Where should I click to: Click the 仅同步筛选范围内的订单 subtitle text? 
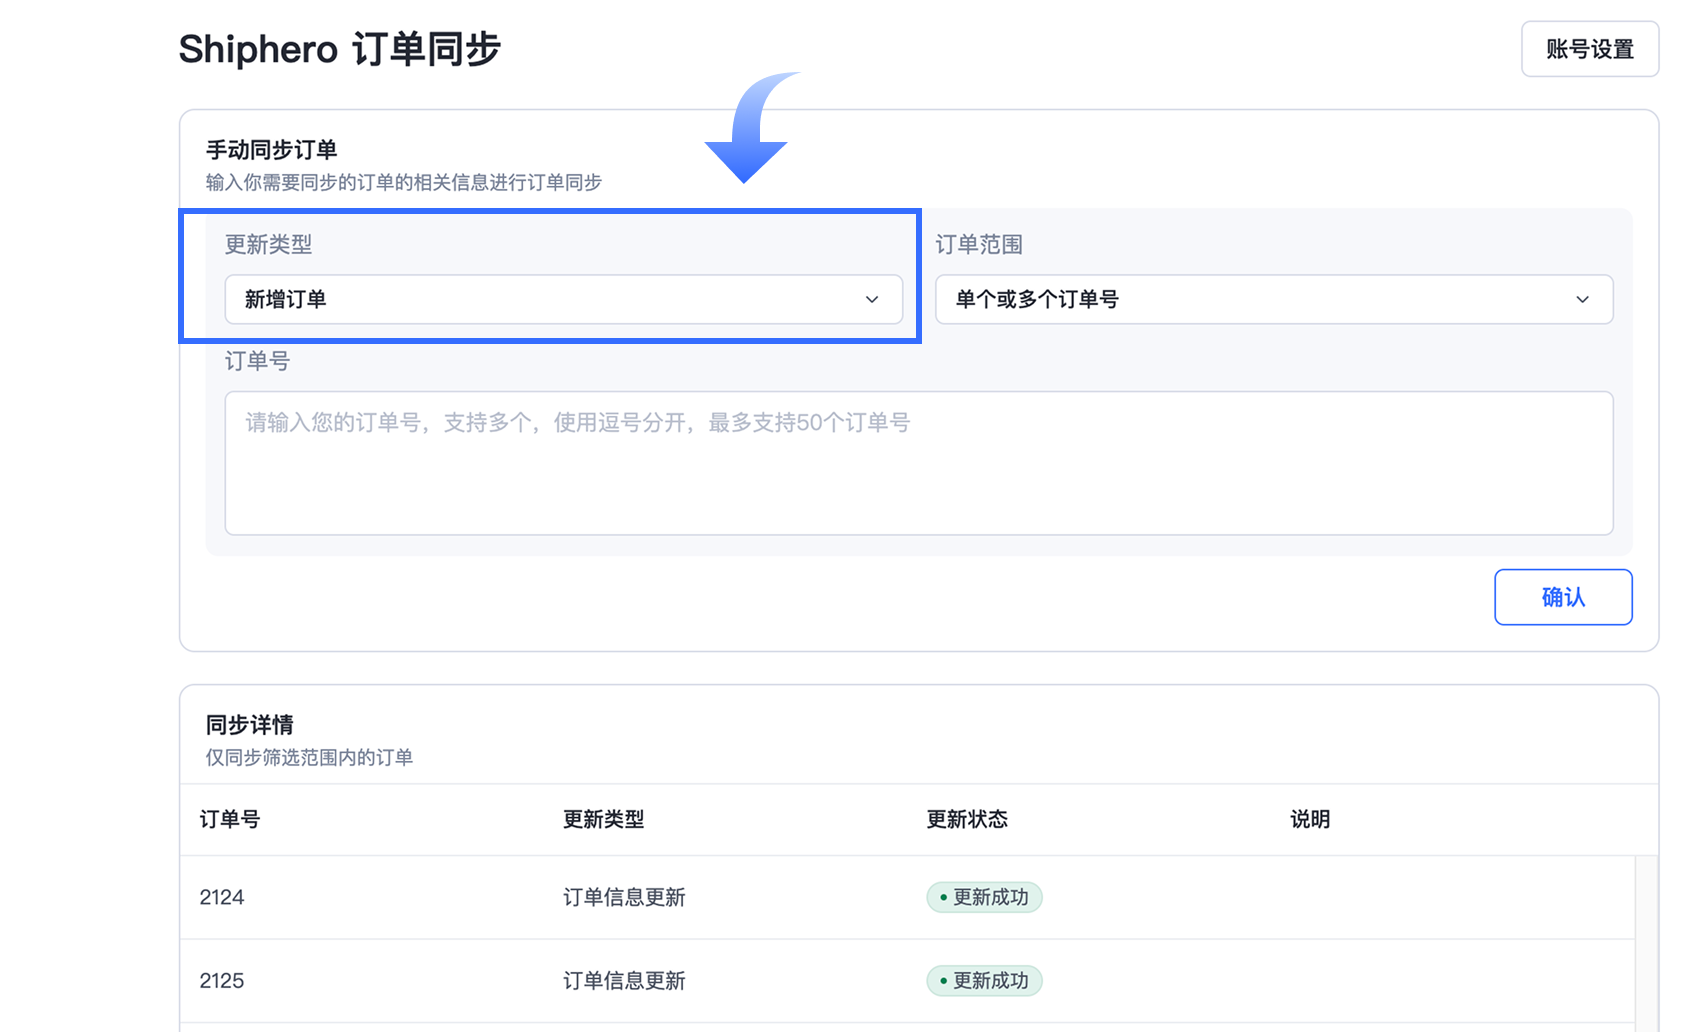click(x=309, y=757)
